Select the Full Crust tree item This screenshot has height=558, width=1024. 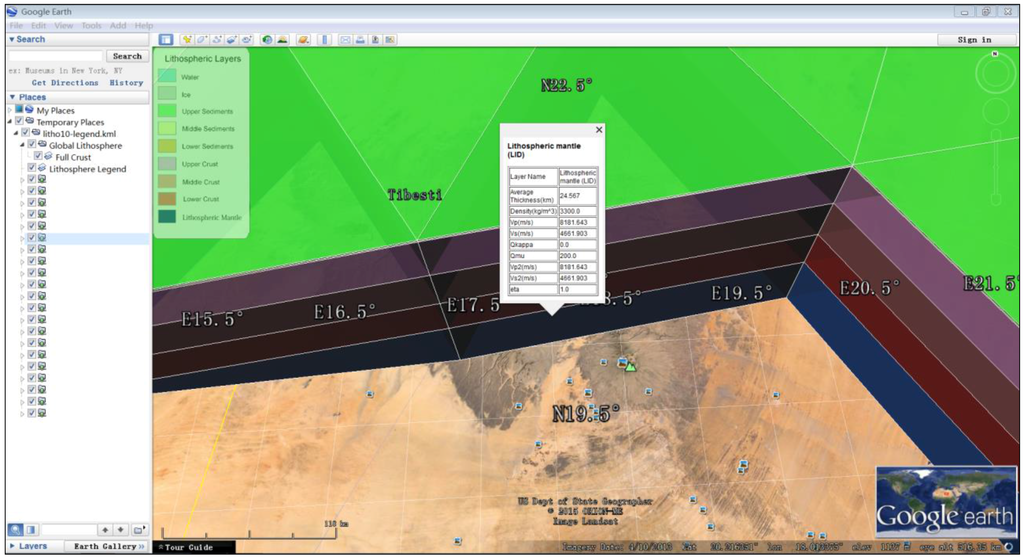click(73, 157)
